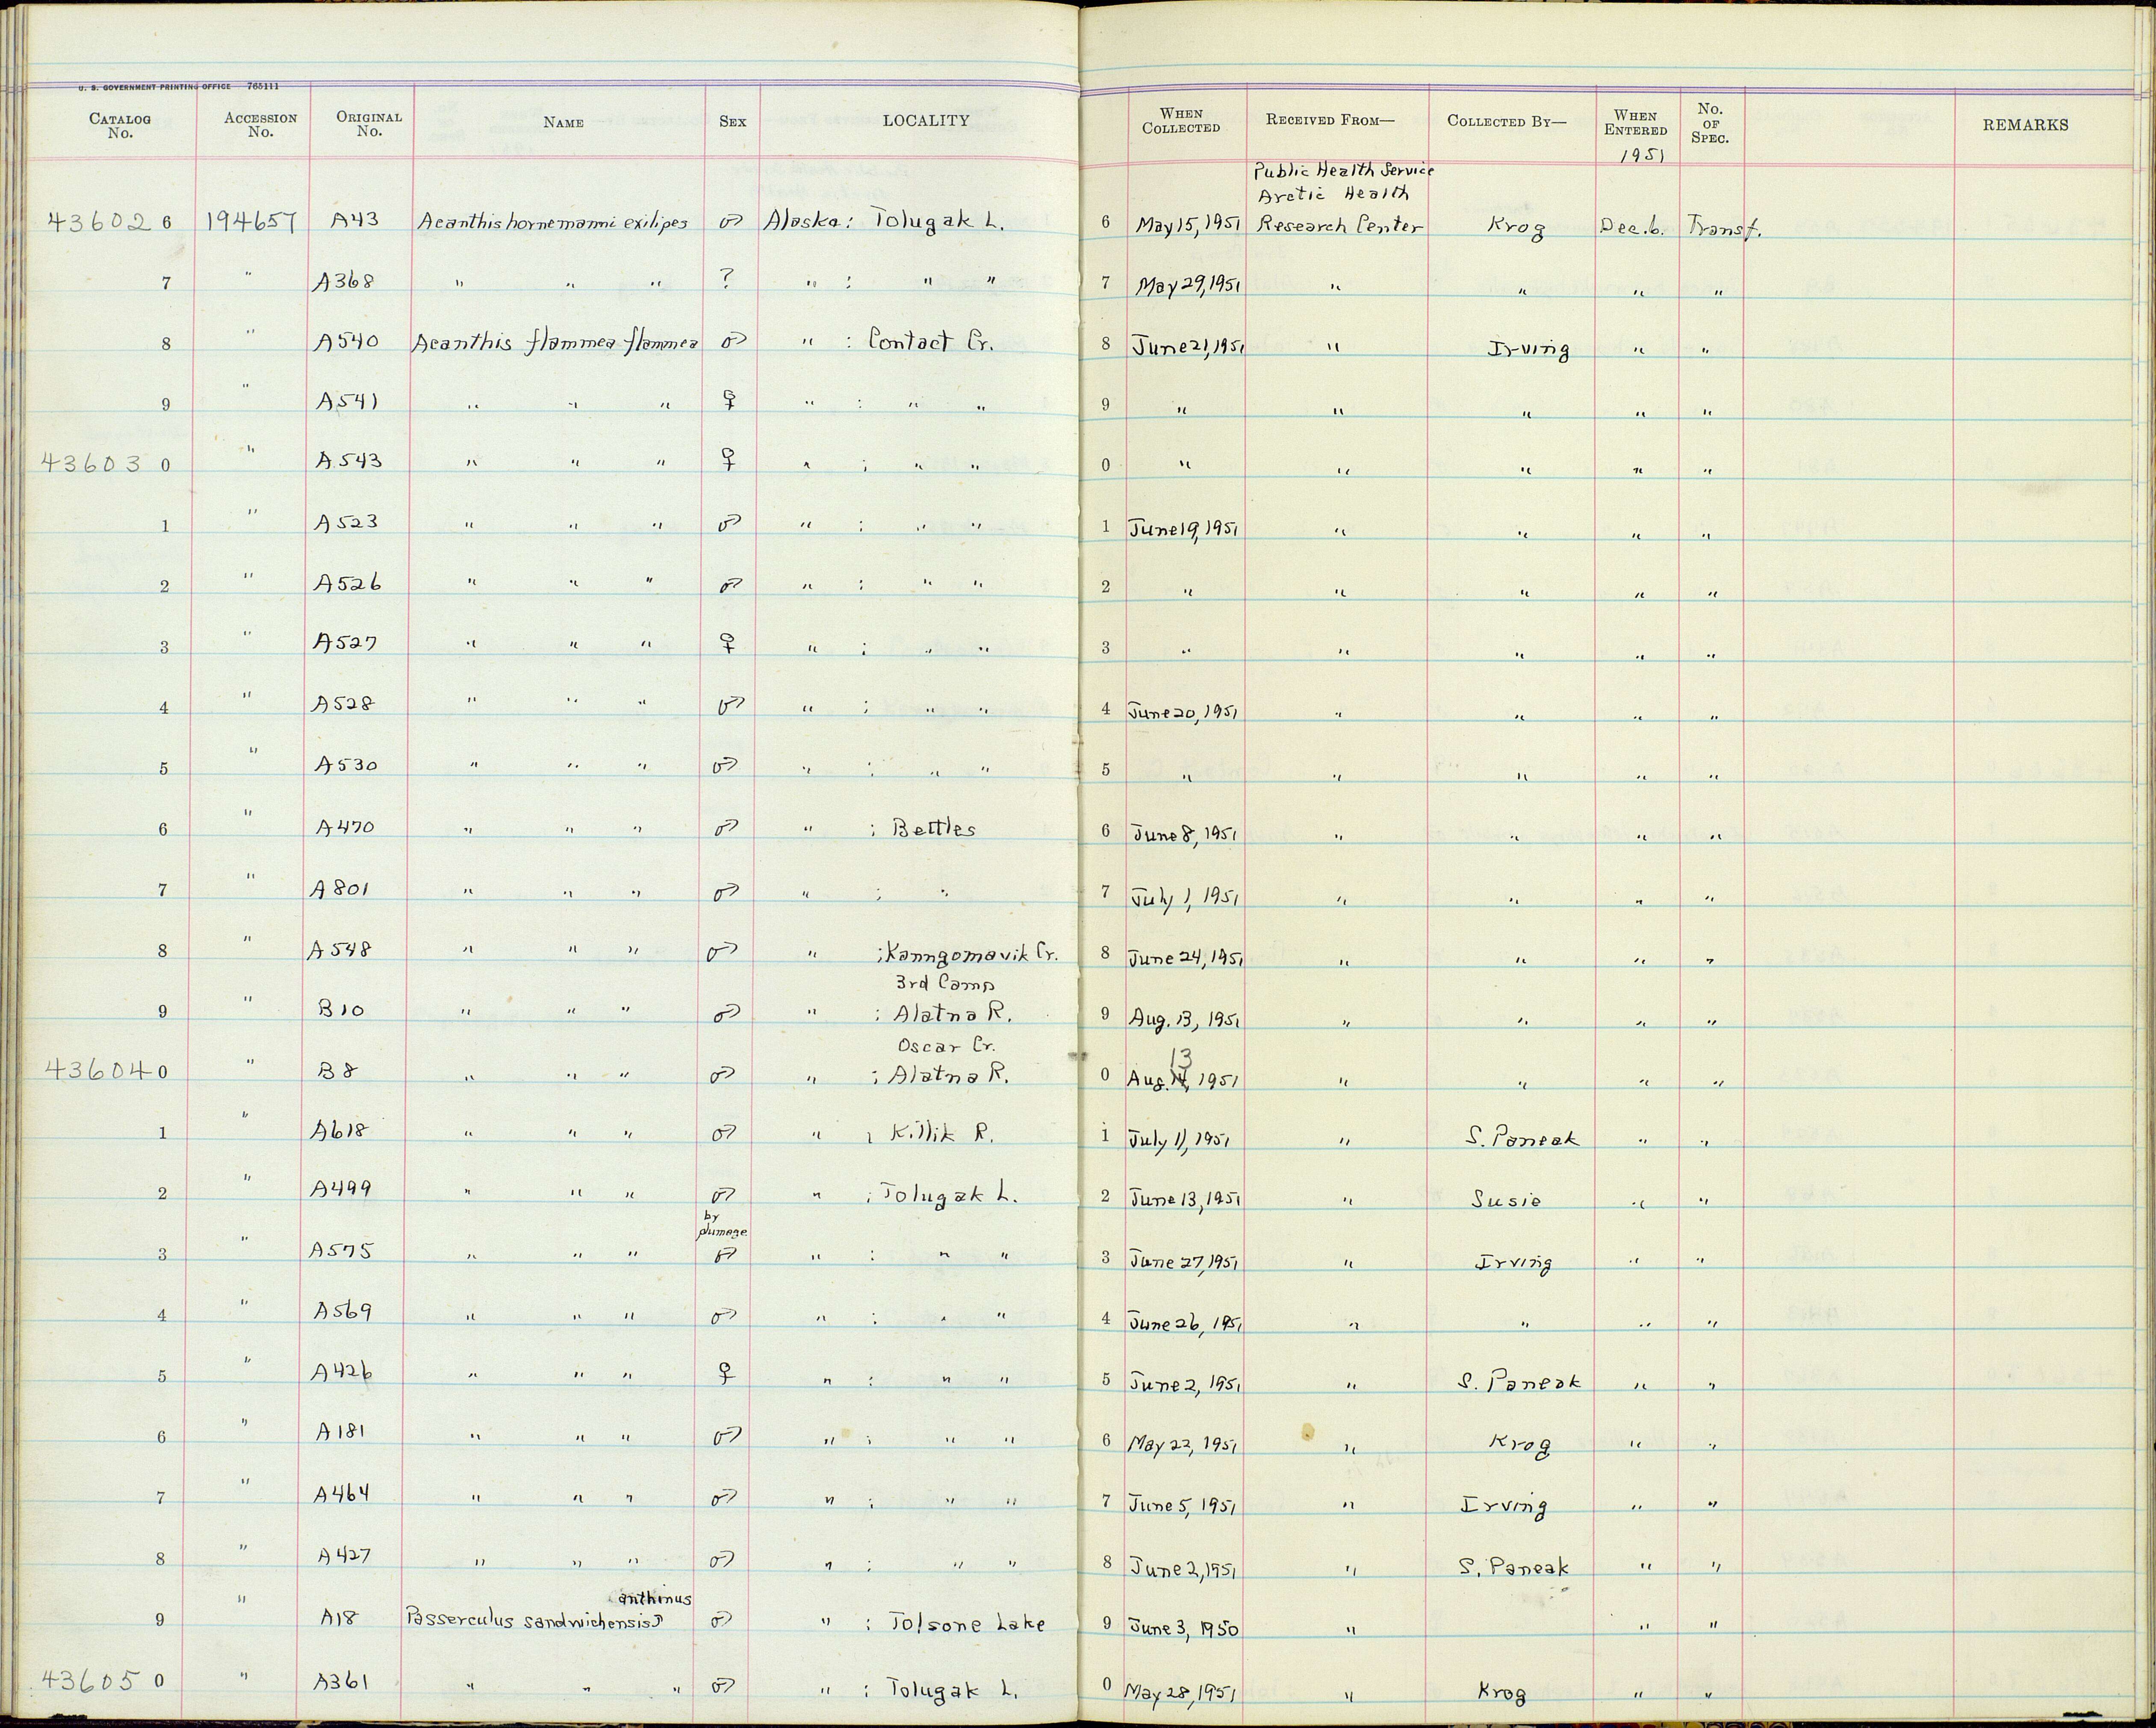Click the 'Sex' column header
This screenshot has width=2156, height=1728.
[732, 122]
